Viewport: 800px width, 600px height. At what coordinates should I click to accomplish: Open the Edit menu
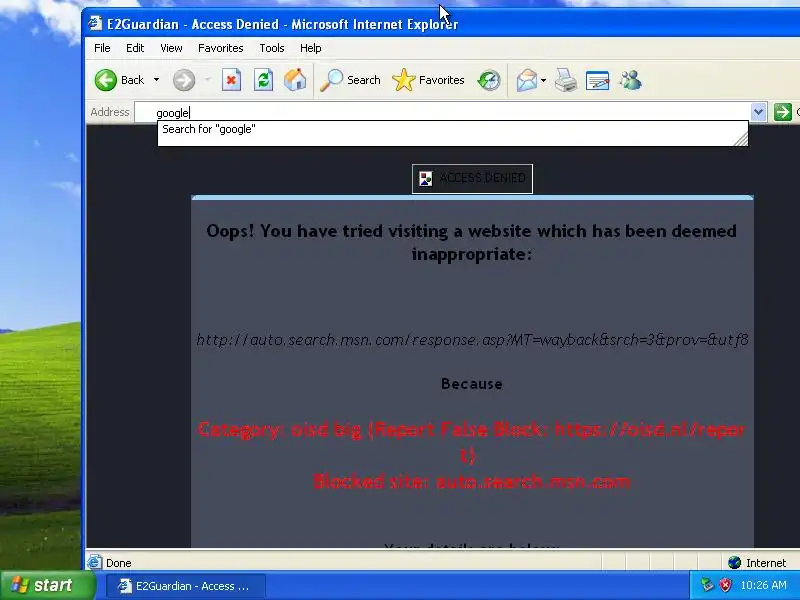coord(135,48)
